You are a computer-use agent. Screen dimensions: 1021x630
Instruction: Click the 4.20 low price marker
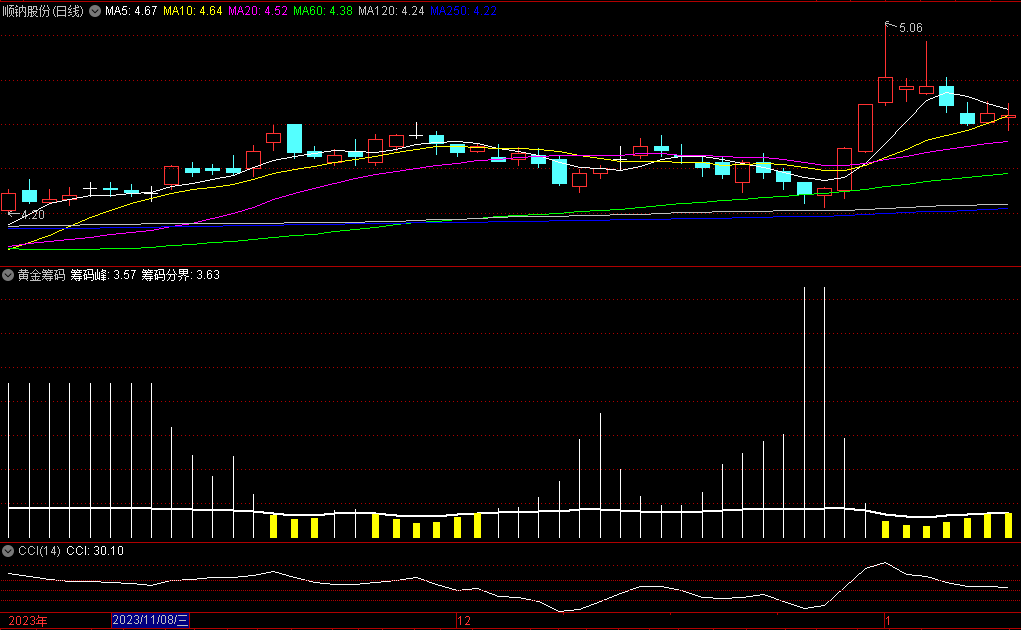pos(33,215)
